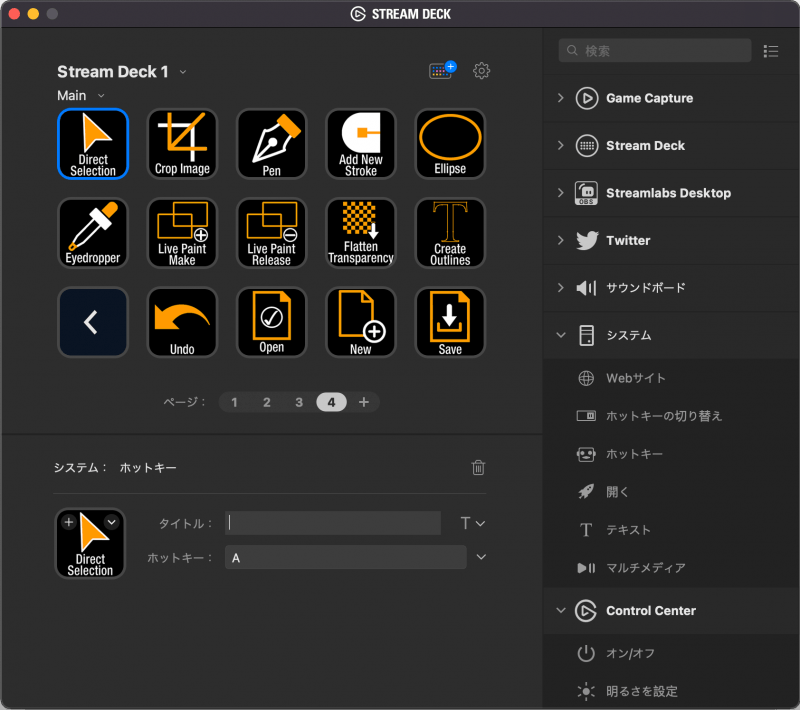Viewport: 800px width, 710px height.
Task: Open preferences with the gear icon
Action: [481, 70]
